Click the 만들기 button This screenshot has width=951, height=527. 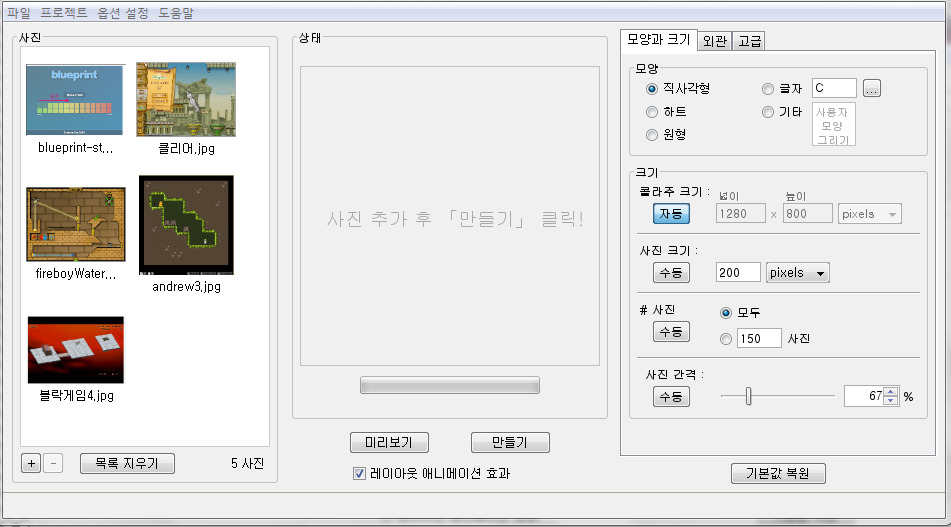point(510,442)
